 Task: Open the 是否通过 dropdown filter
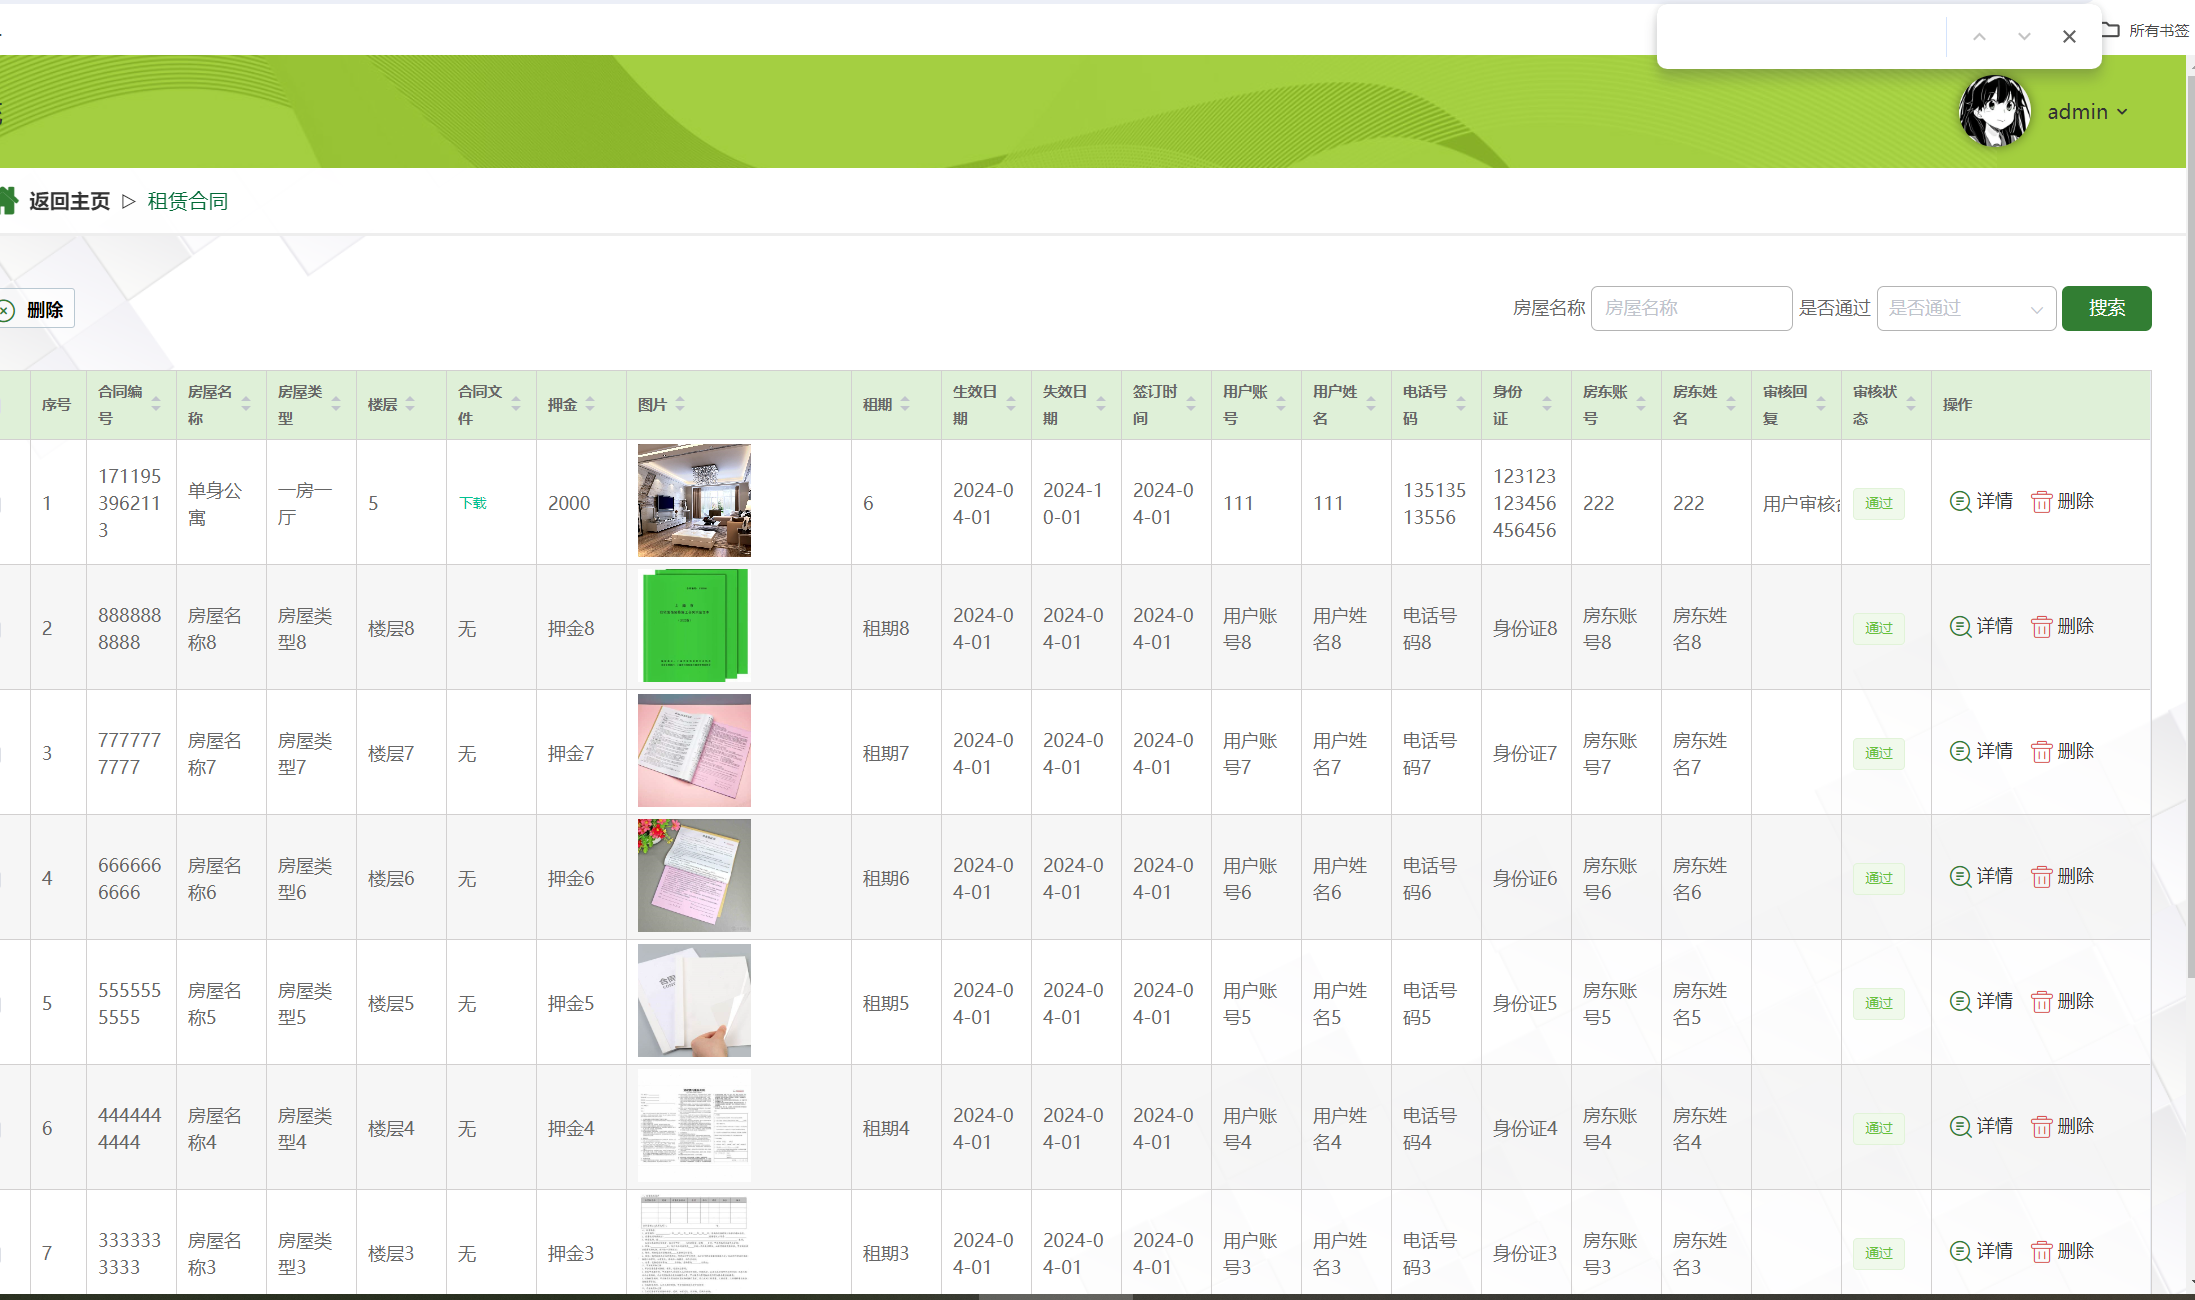pos(1966,309)
